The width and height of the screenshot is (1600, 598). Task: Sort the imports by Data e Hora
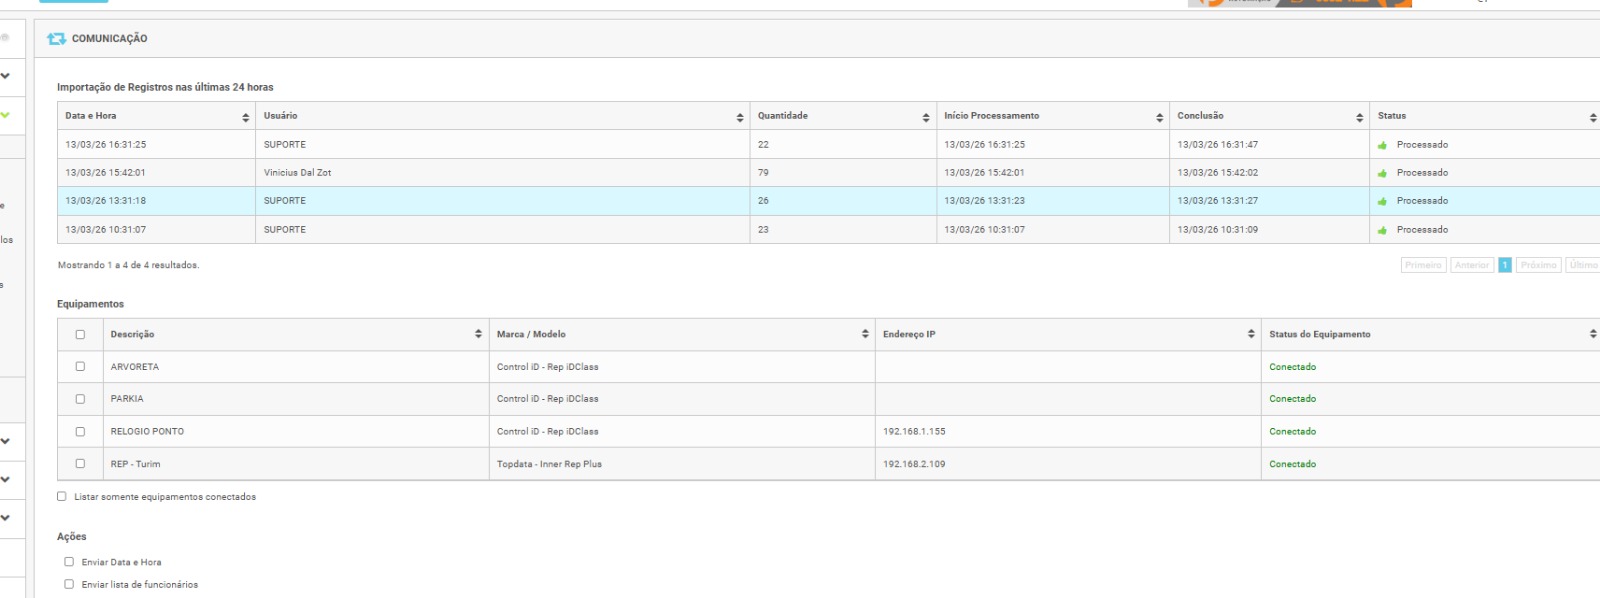click(245, 117)
